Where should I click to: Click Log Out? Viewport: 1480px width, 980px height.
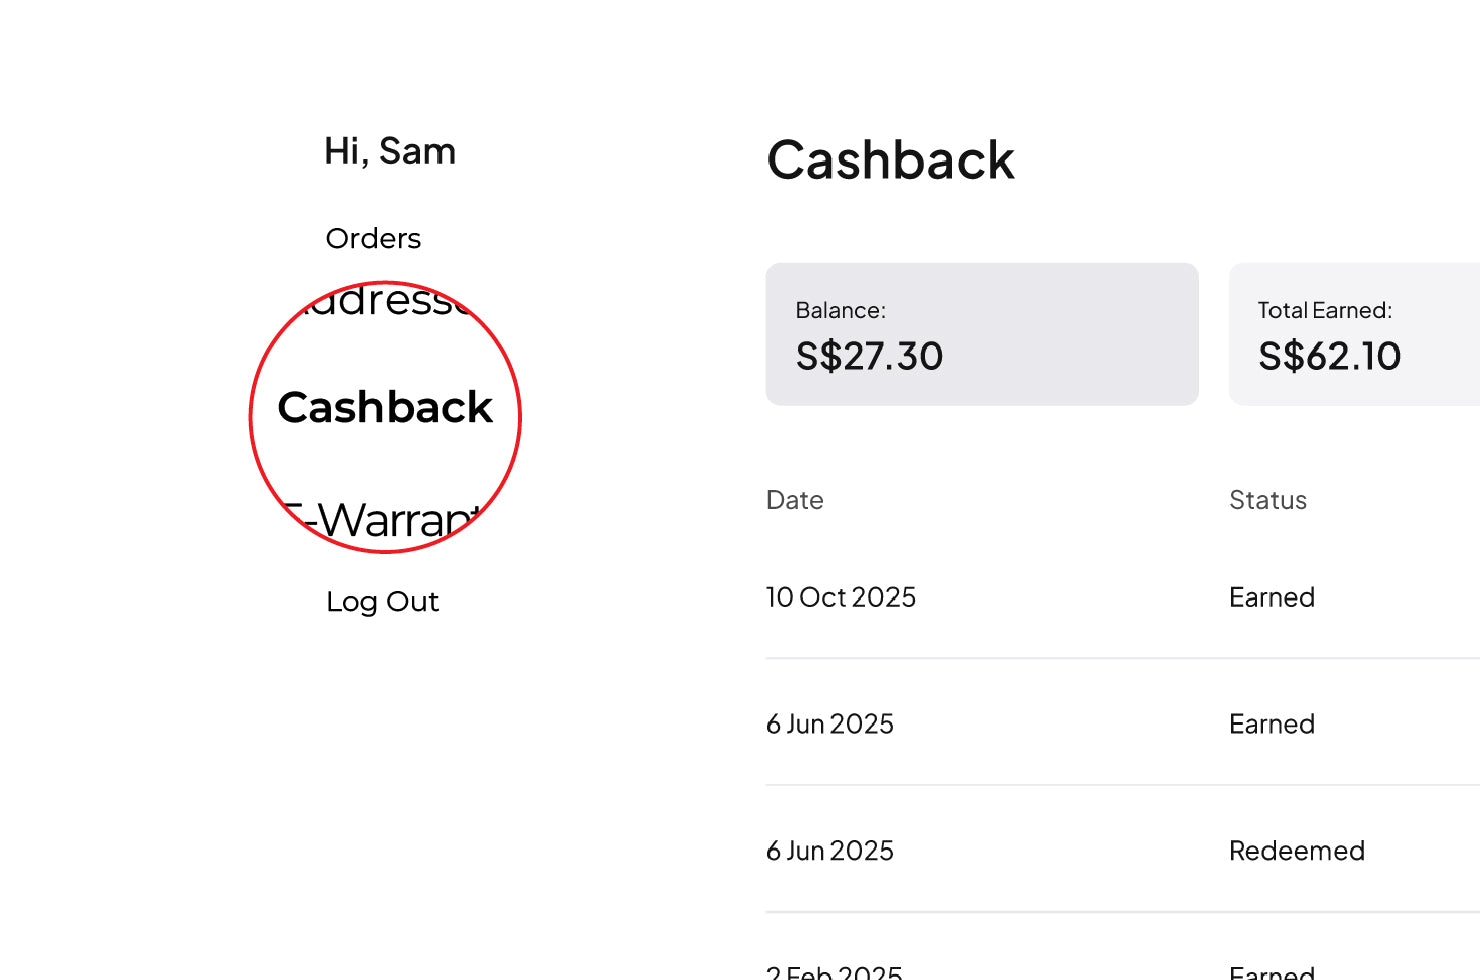[x=382, y=601]
